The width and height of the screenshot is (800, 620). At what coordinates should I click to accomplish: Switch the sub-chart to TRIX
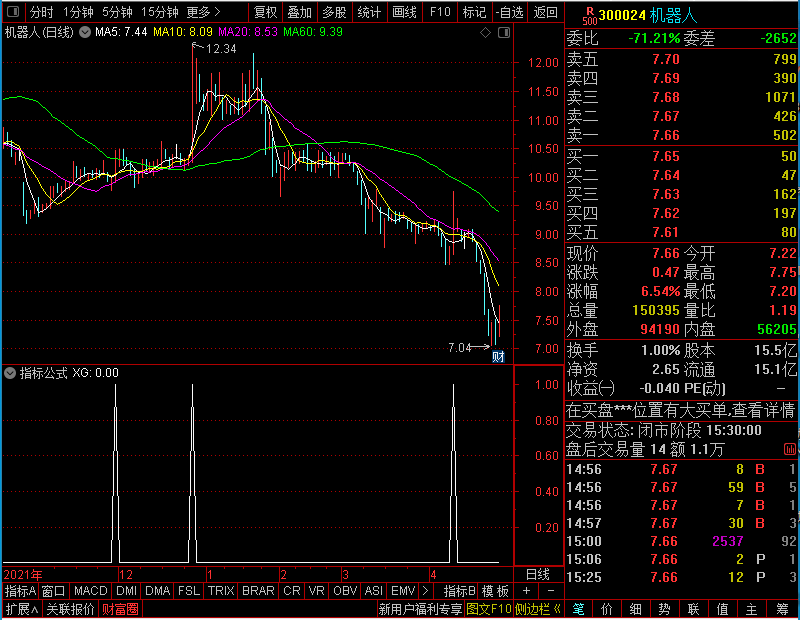tap(221, 591)
